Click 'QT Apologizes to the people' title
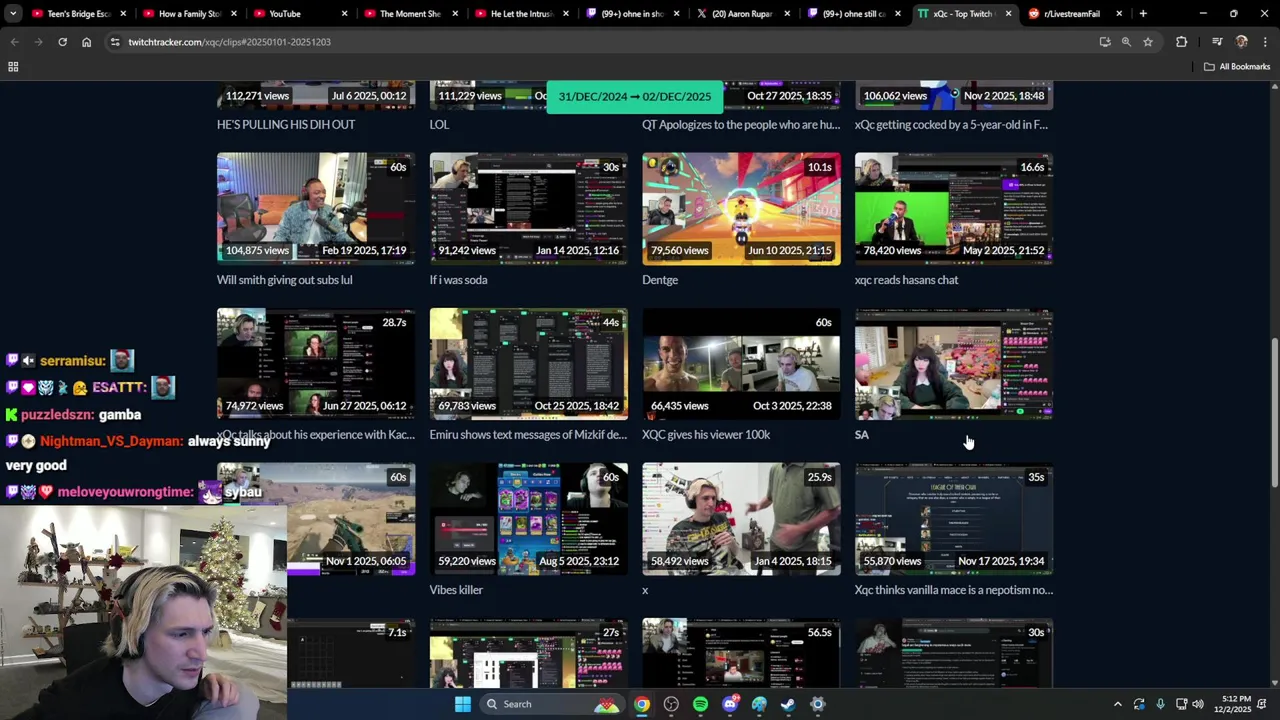1280x720 pixels. pos(741,125)
